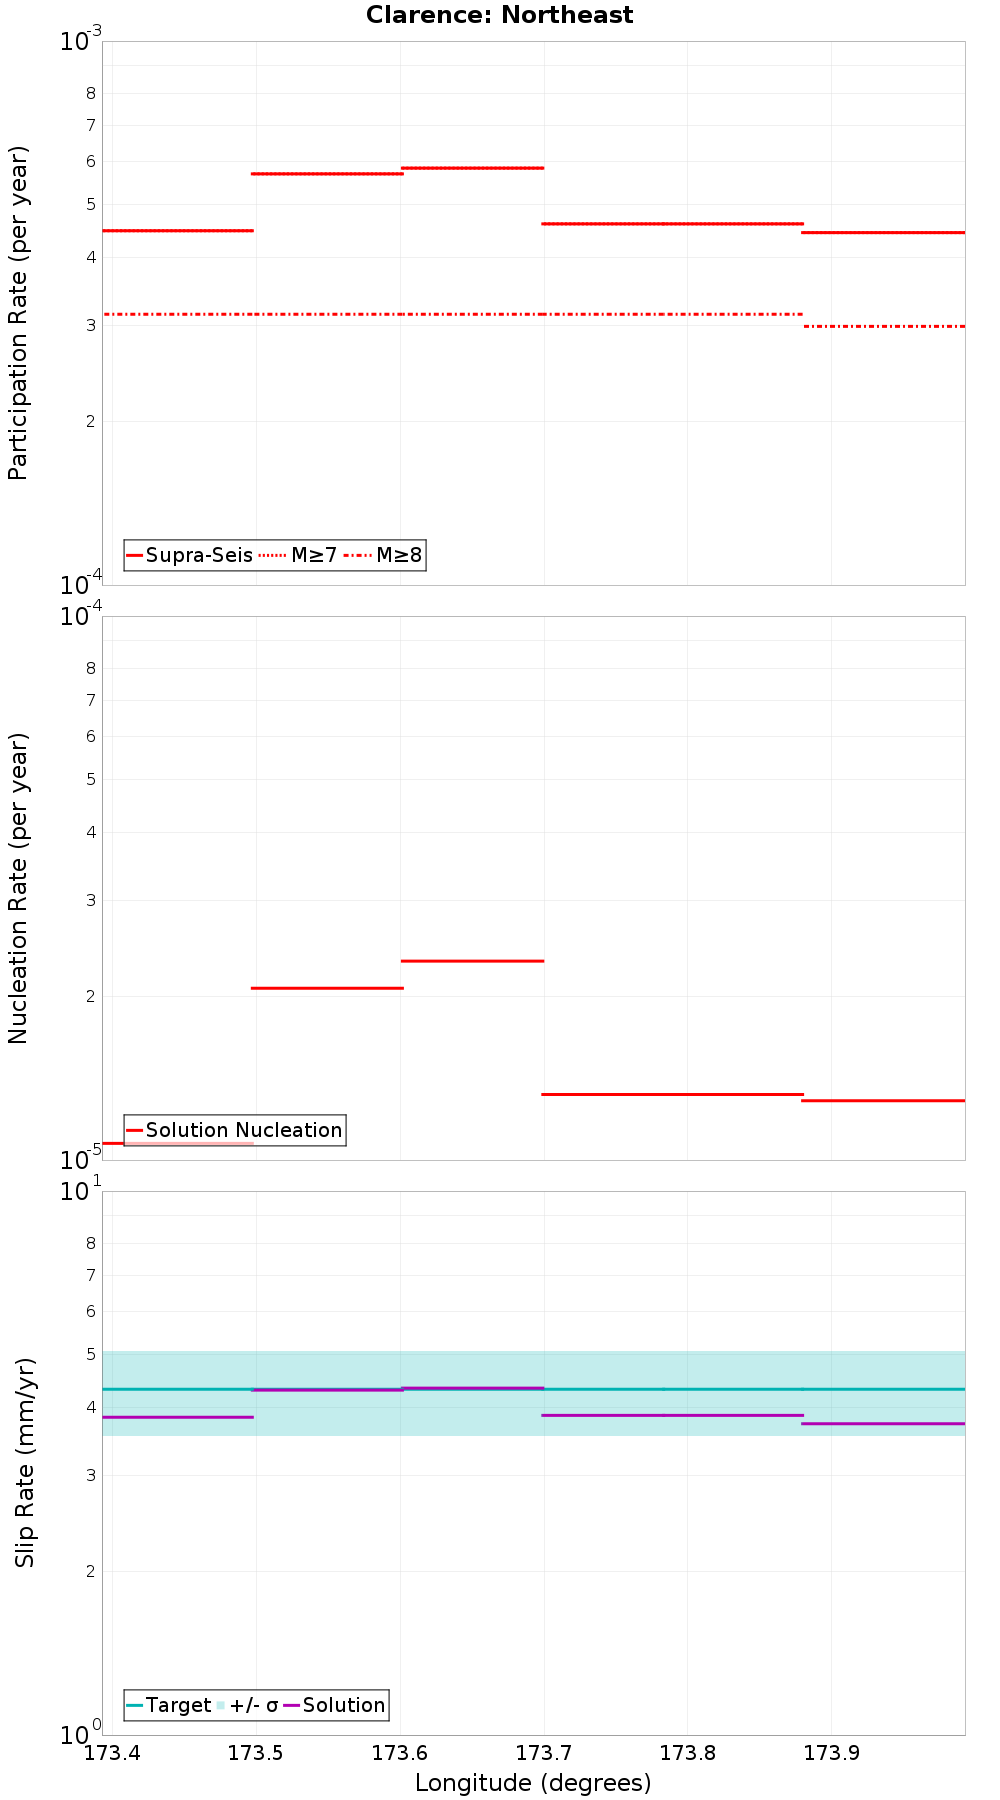Click the highest Supra-Seis participation segment
Viewport: 1000px width, 1800px height.
coord(472,168)
